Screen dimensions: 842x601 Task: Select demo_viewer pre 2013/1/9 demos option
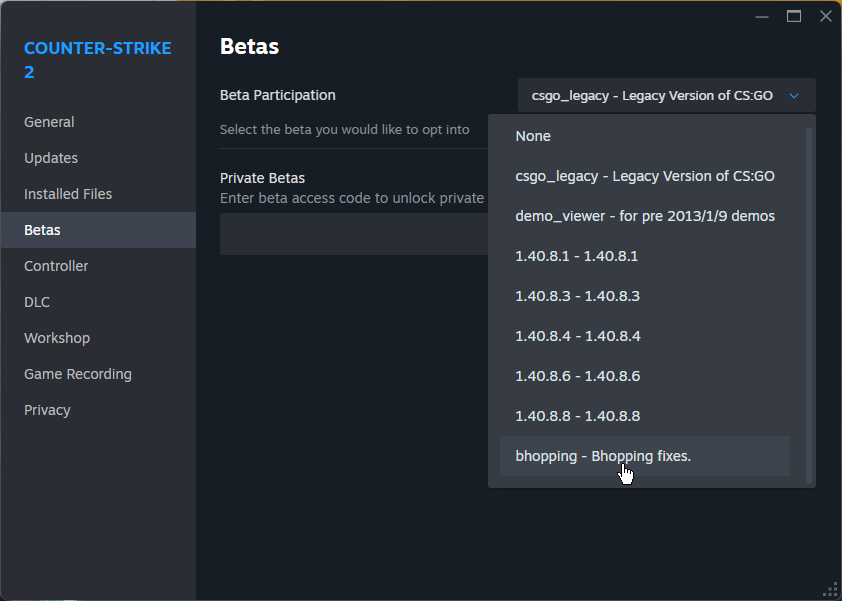[645, 216]
